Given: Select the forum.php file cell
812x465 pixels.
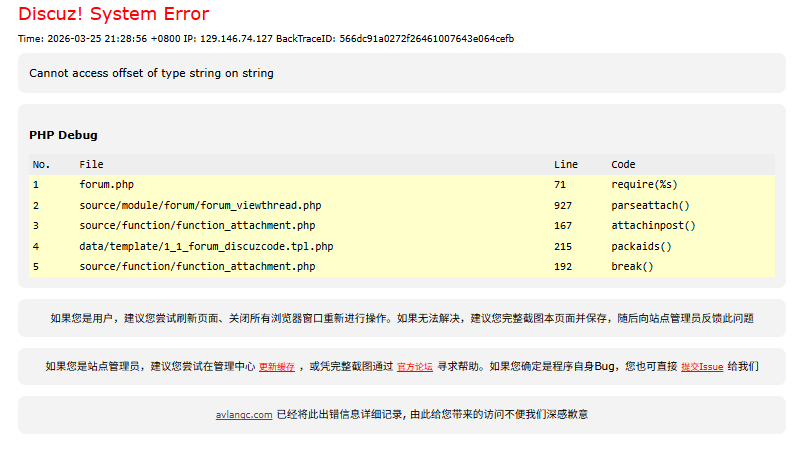Looking at the screenshot, I should point(107,185).
